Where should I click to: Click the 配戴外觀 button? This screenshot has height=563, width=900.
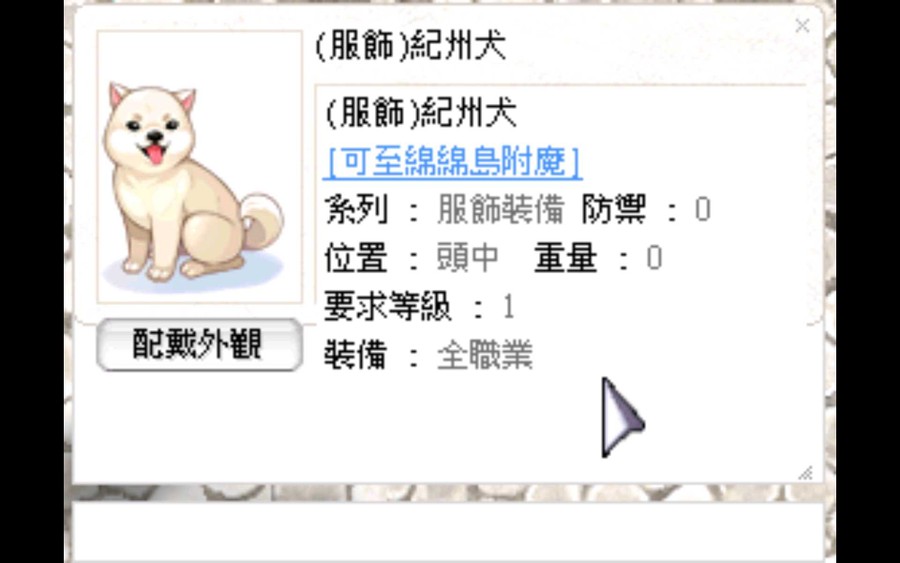pyautogui.click(x=199, y=344)
